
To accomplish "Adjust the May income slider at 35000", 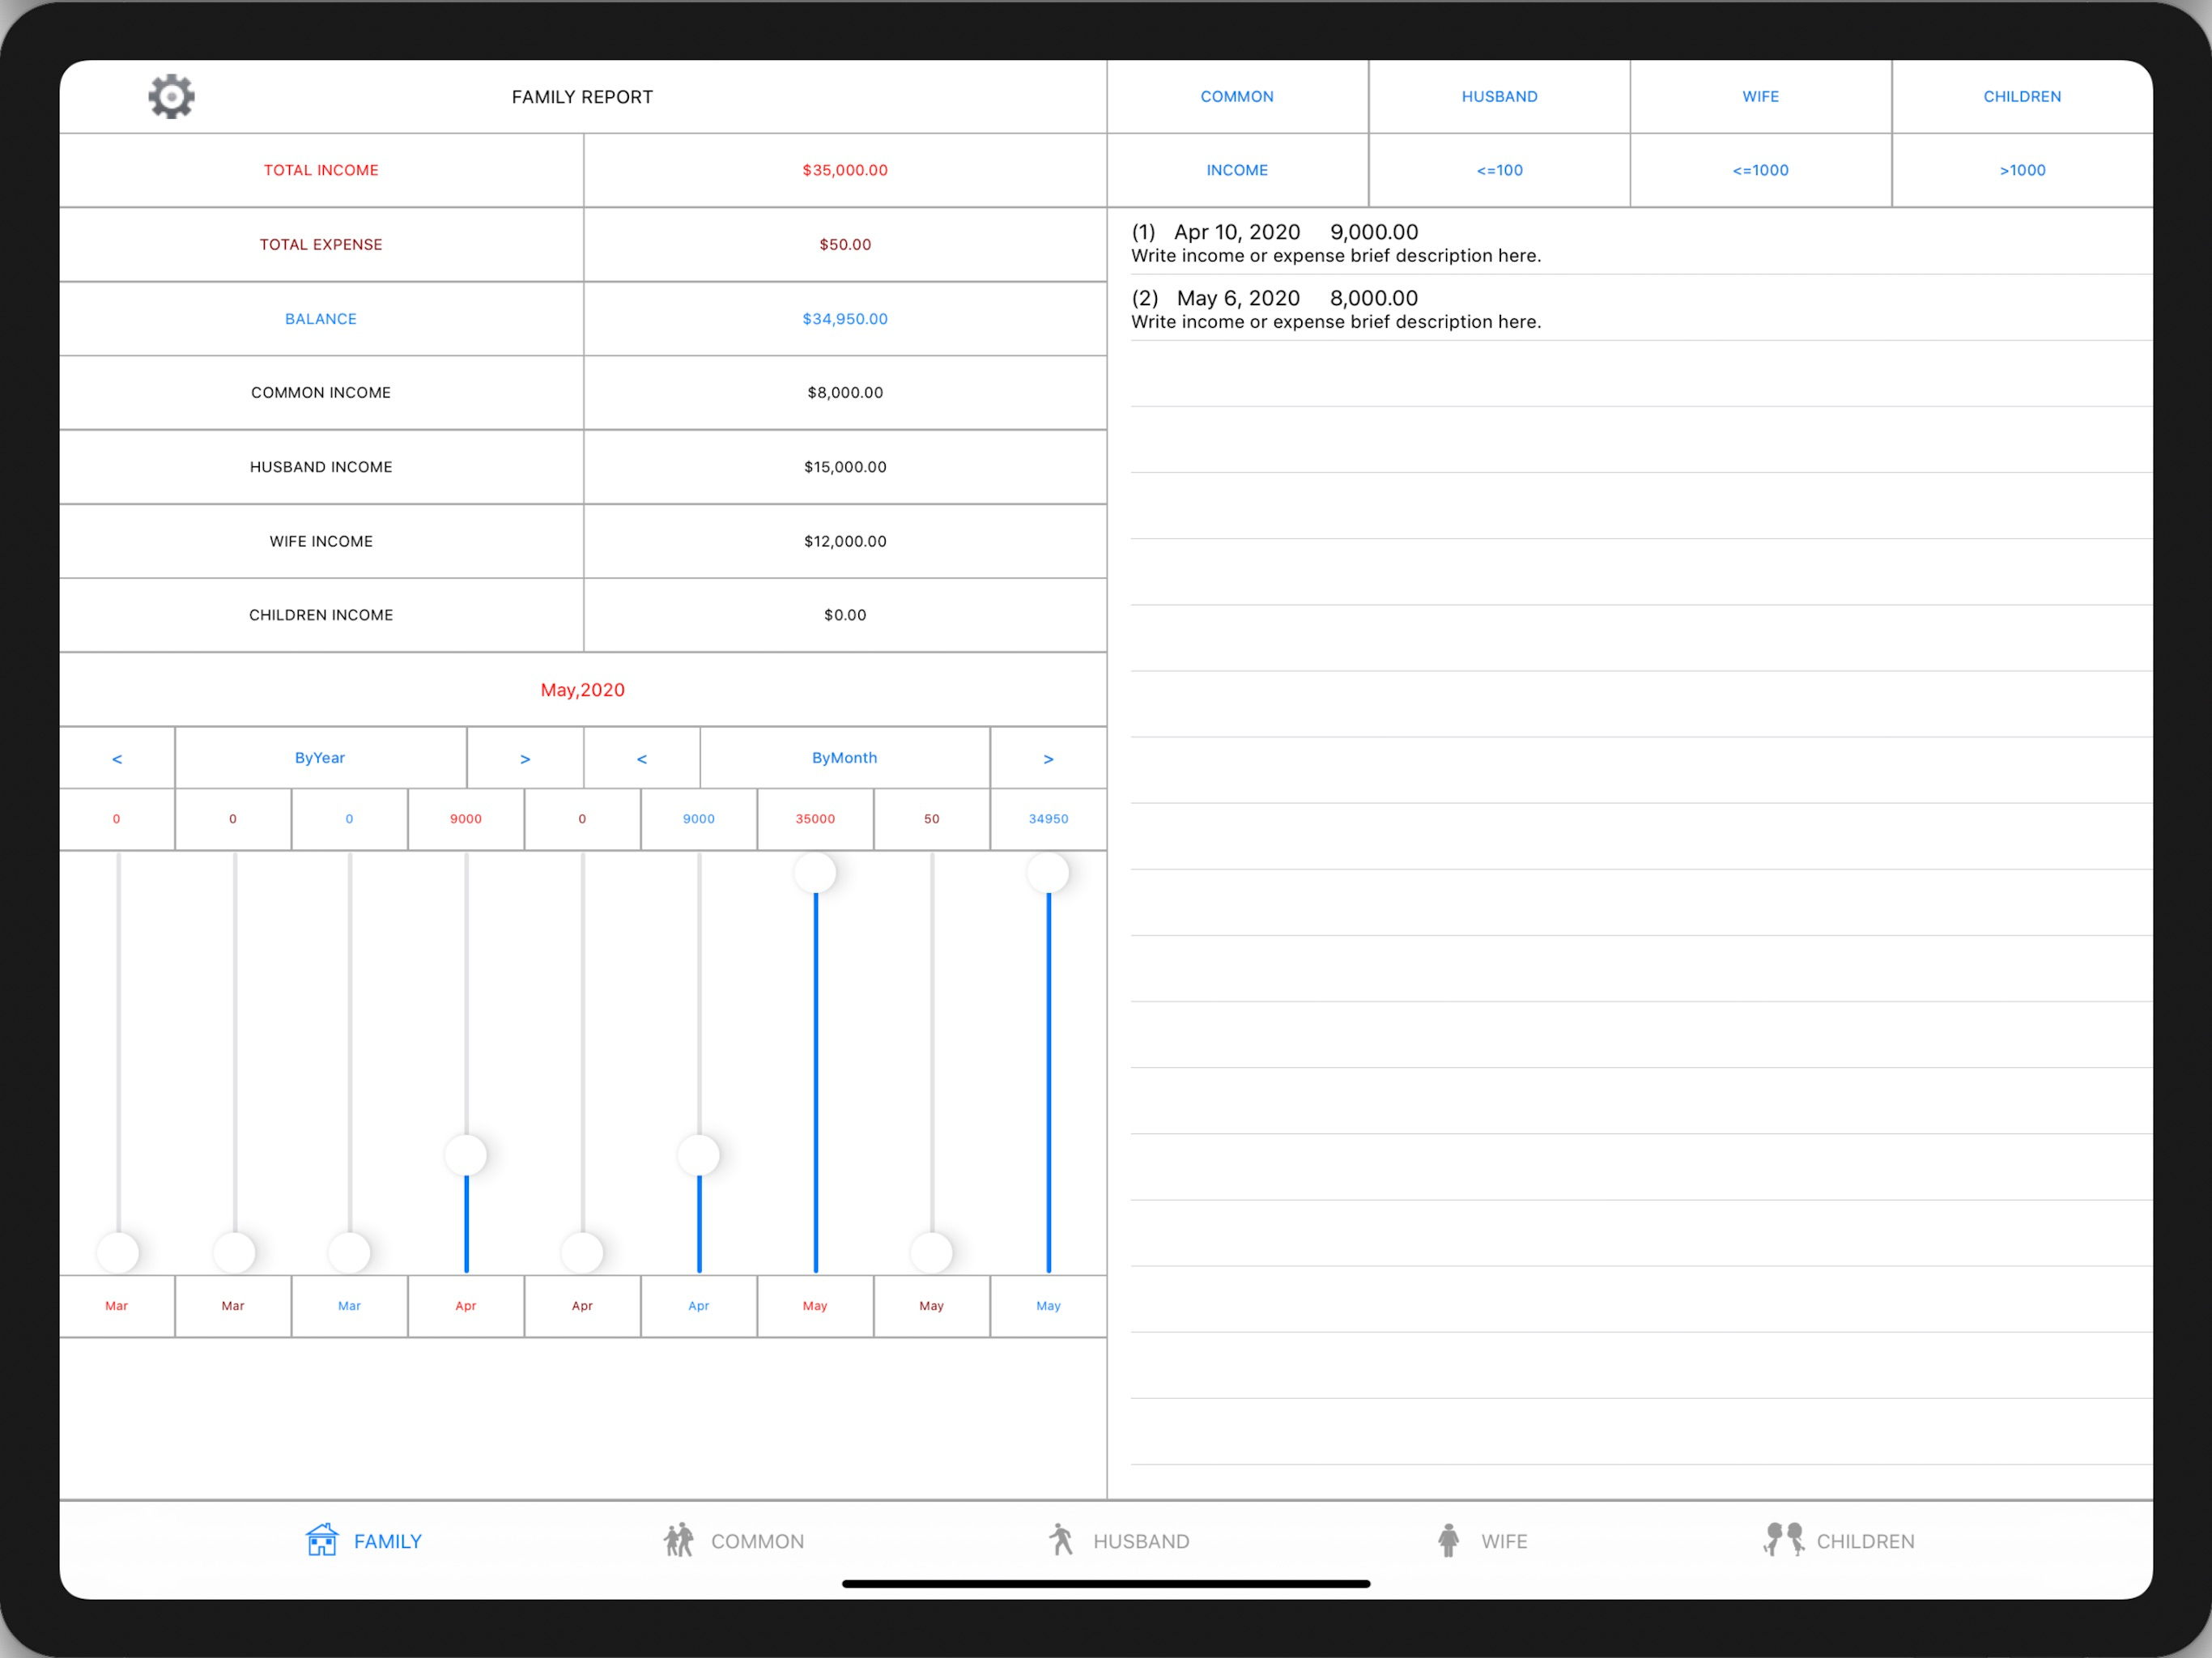I will pyautogui.click(x=815, y=873).
